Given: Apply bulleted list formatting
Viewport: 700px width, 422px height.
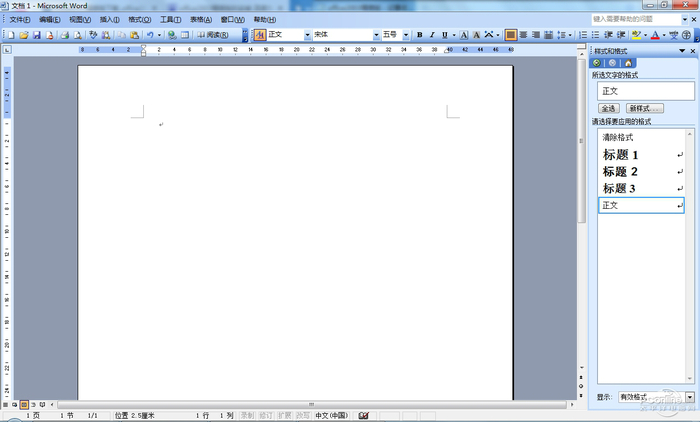Looking at the screenshot, I should 596,35.
